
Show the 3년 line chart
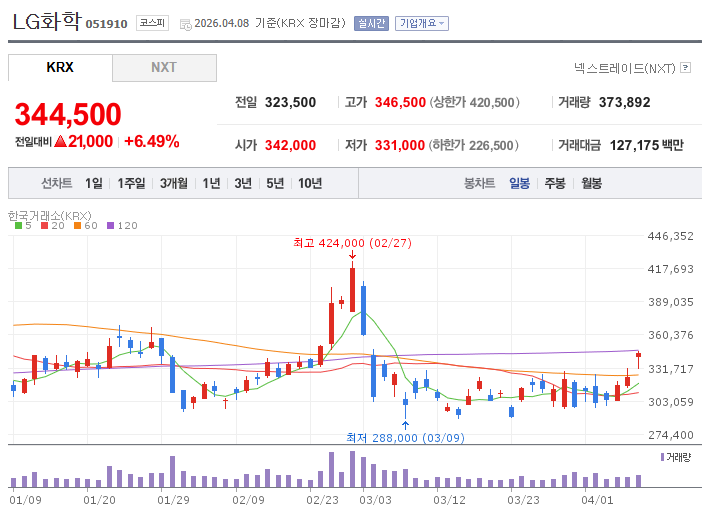243,183
